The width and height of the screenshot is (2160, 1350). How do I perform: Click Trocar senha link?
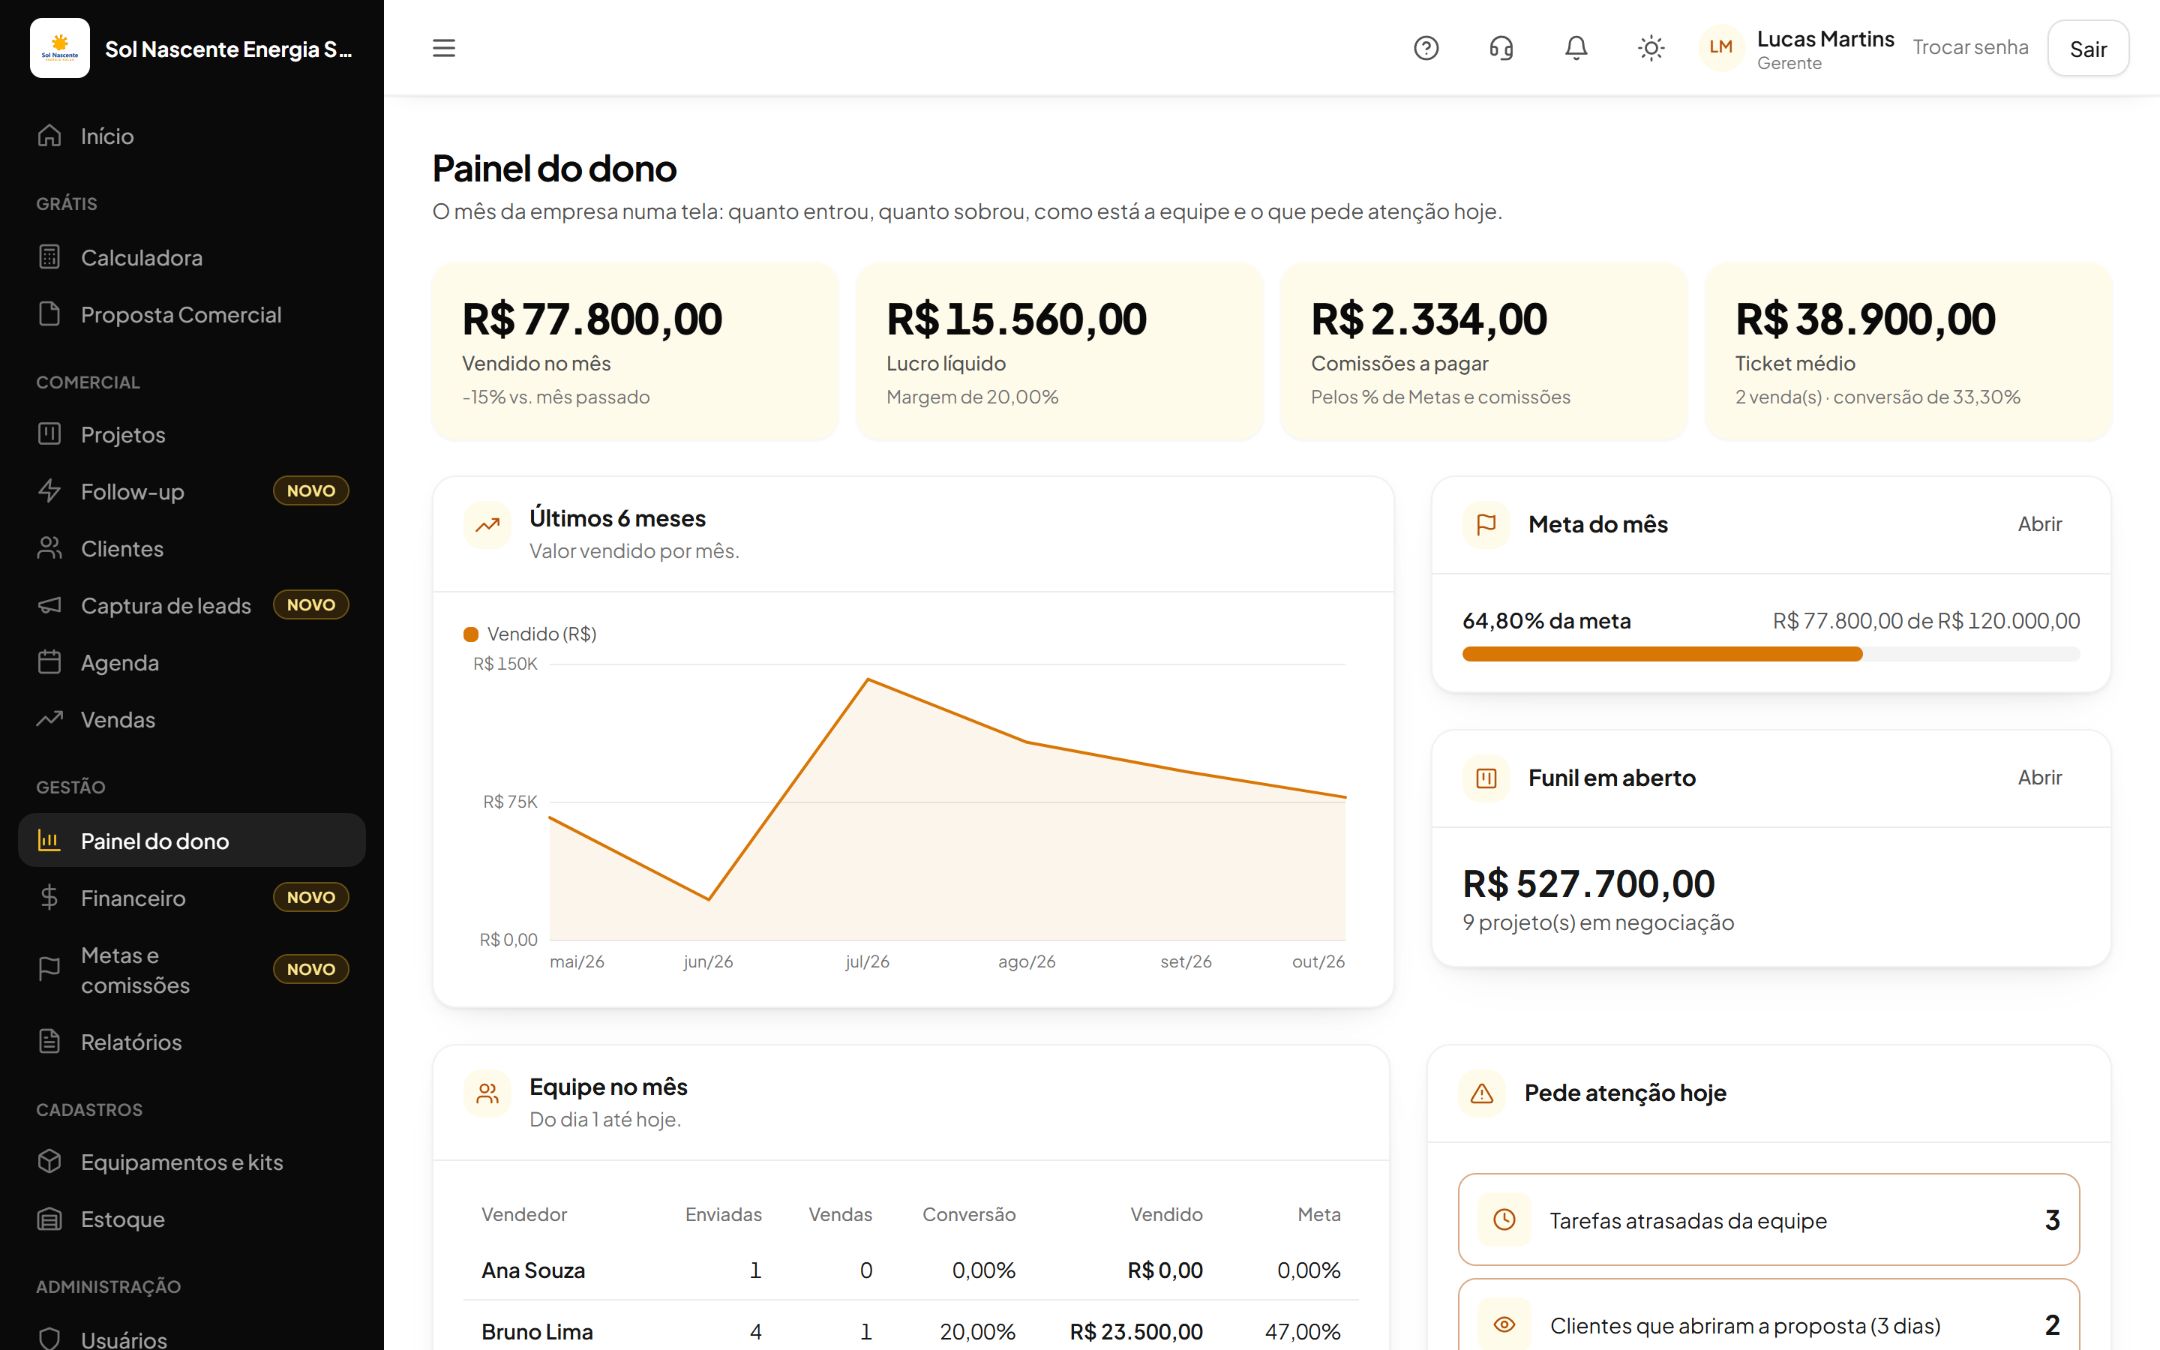[x=1970, y=48]
